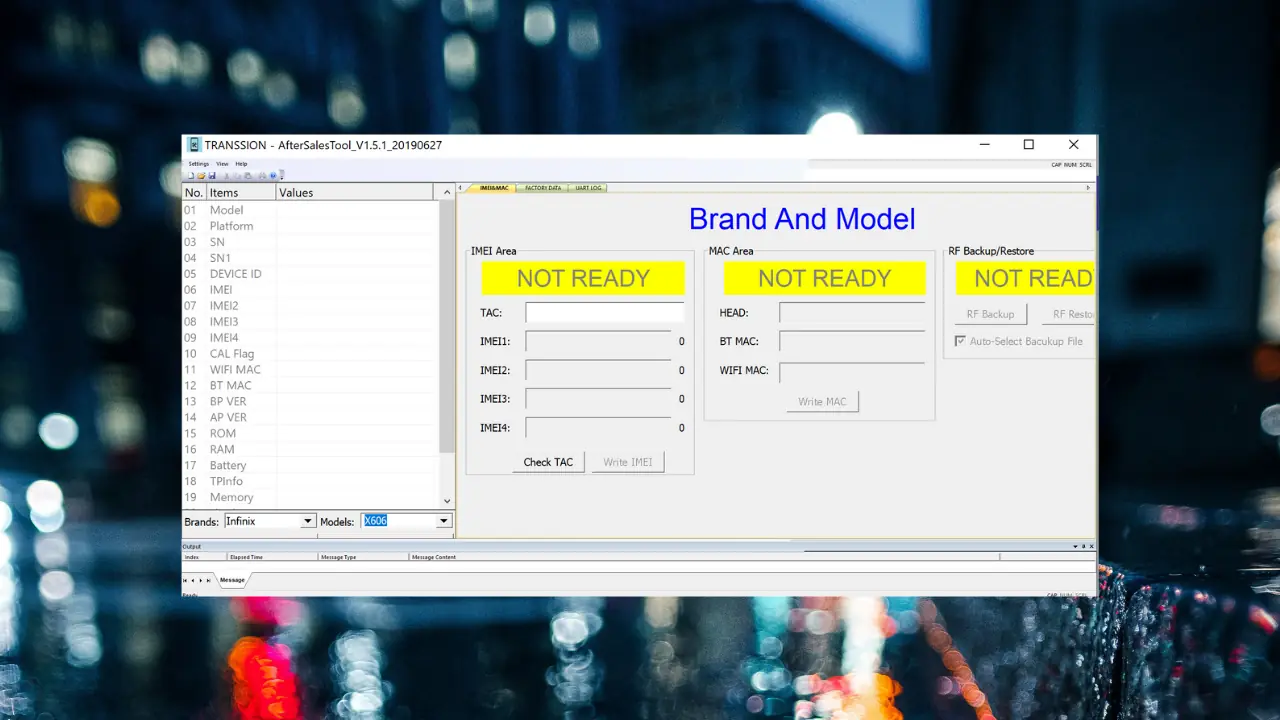Open help via the blue question-mark toolbar icon
1280x720 pixels.
274,175
